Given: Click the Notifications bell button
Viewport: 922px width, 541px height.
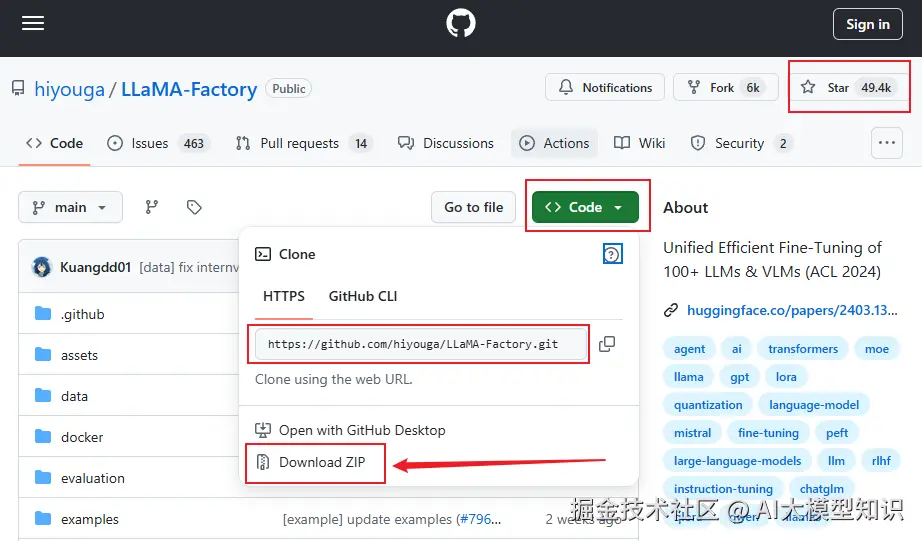Looking at the screenshot, I should 605,88.
